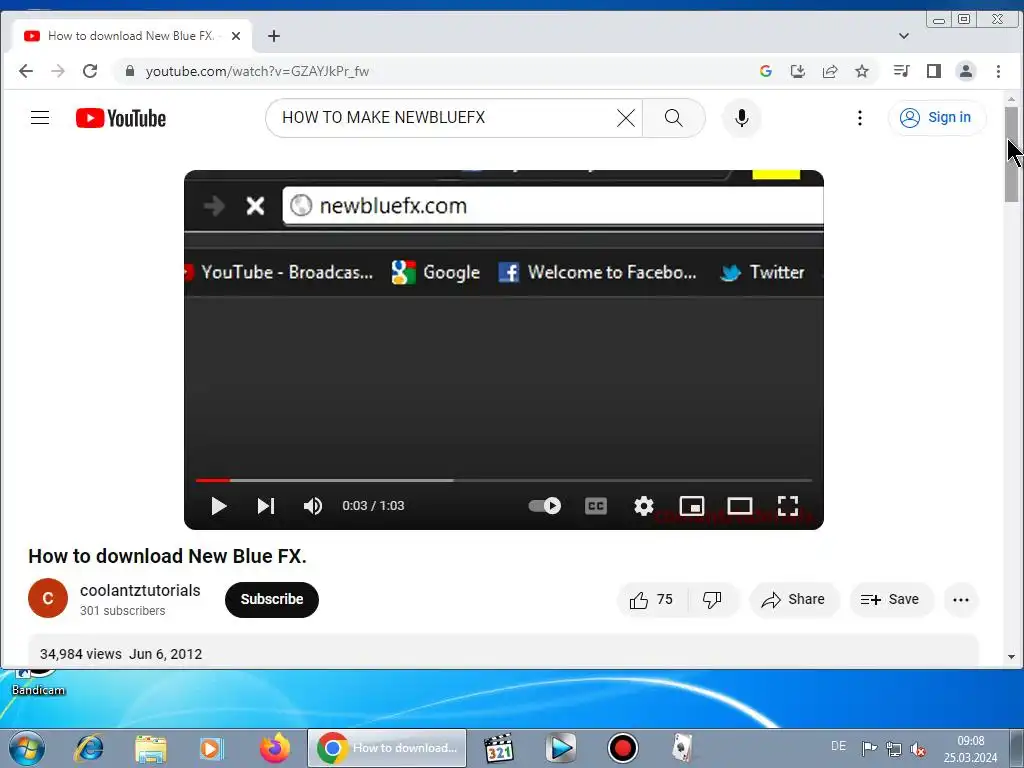The image size is (1024, 768).
Task: Open more actions ellipsis menu
Action: (x=961, y=600)
